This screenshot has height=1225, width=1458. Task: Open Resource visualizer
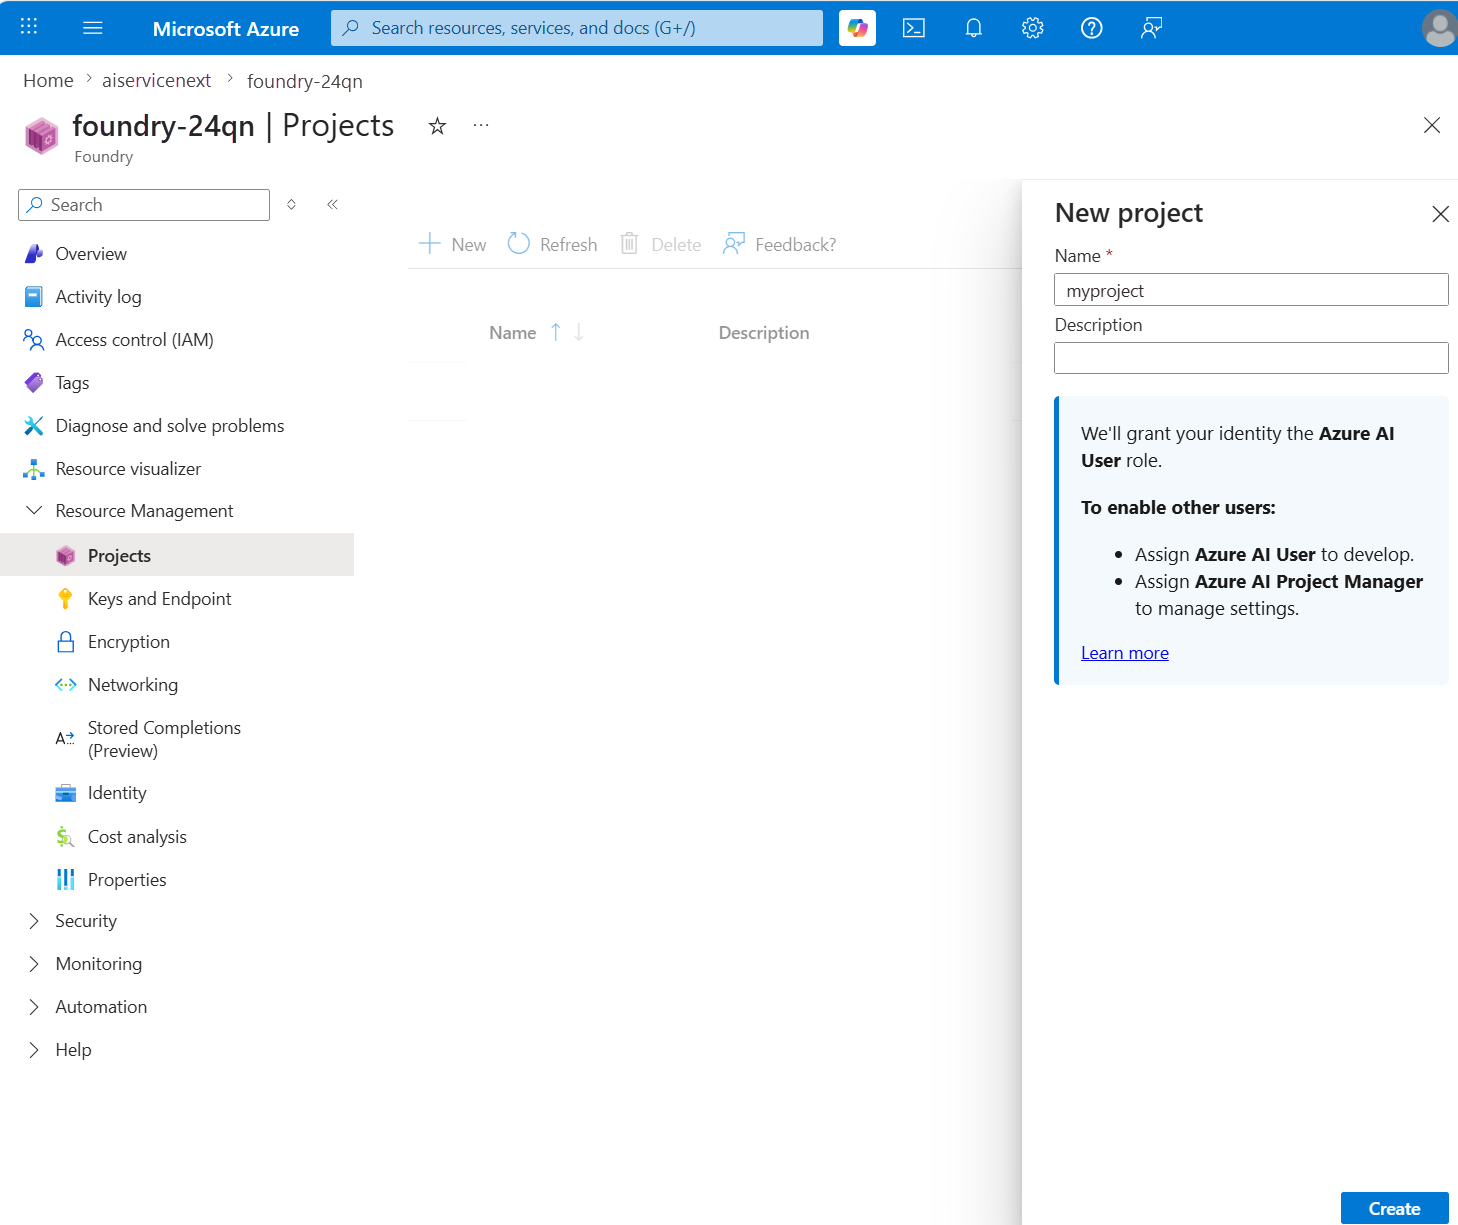(x=128, y=469)
